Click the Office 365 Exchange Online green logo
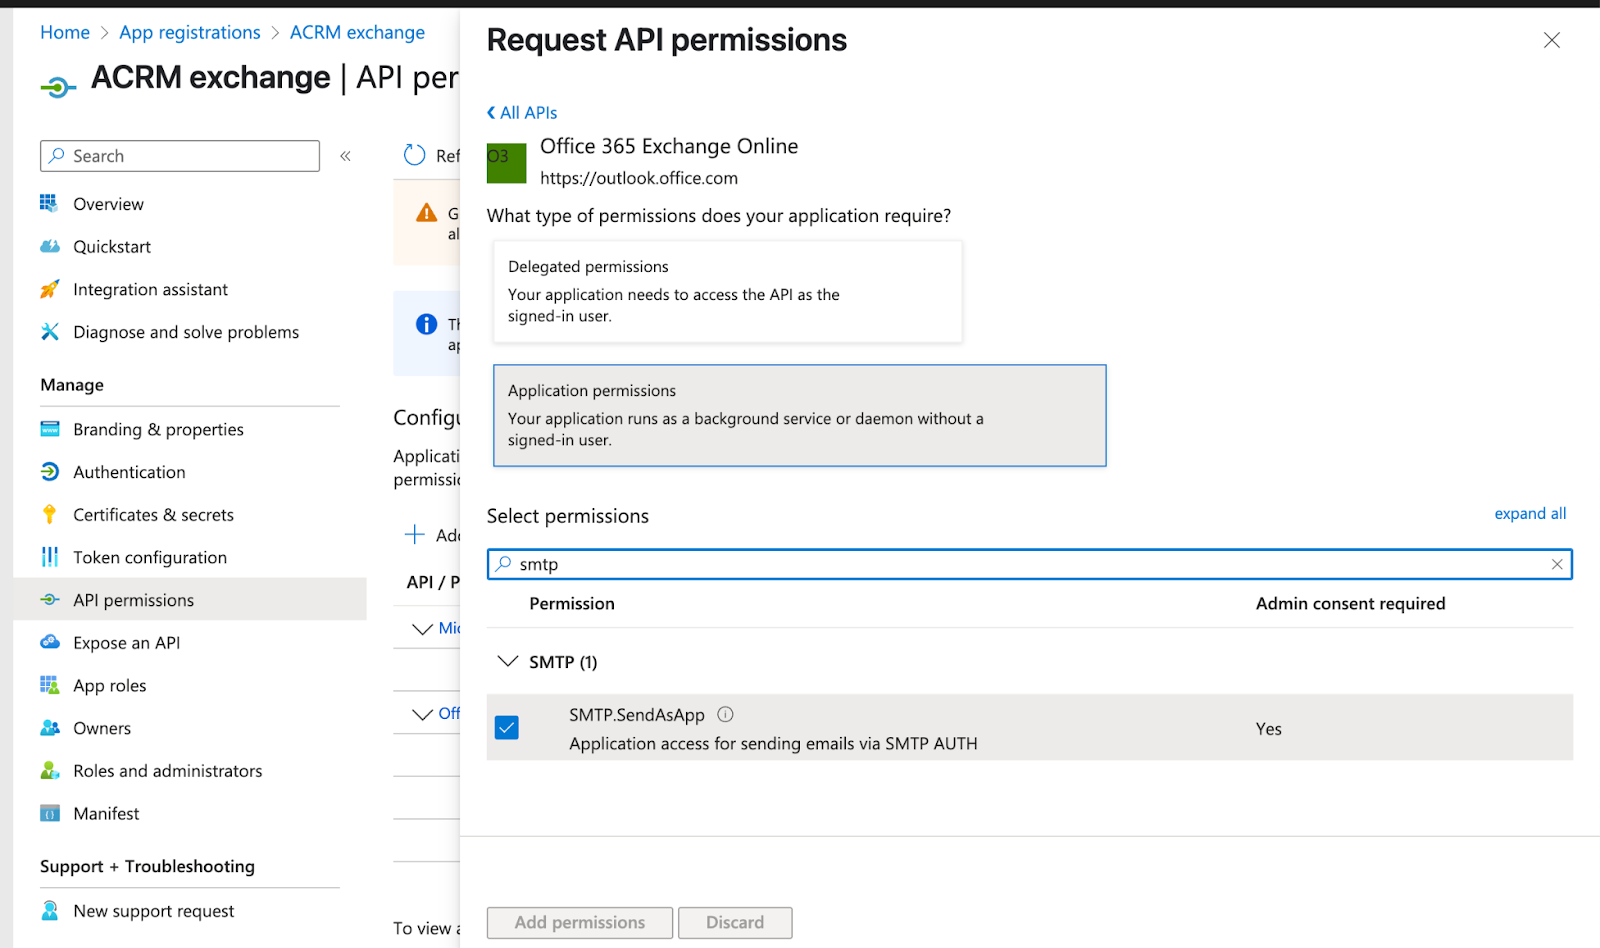 506,163
